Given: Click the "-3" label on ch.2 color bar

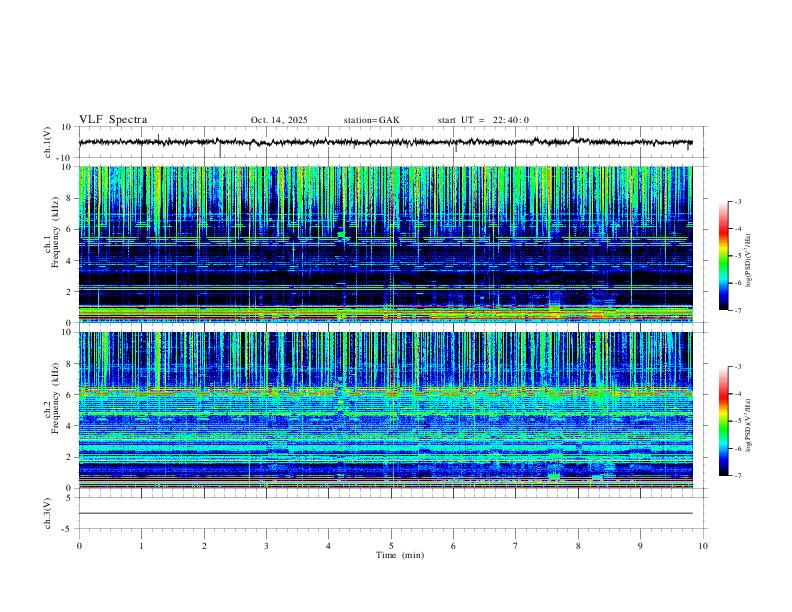Looking at the screenshot, I should 737,367.
